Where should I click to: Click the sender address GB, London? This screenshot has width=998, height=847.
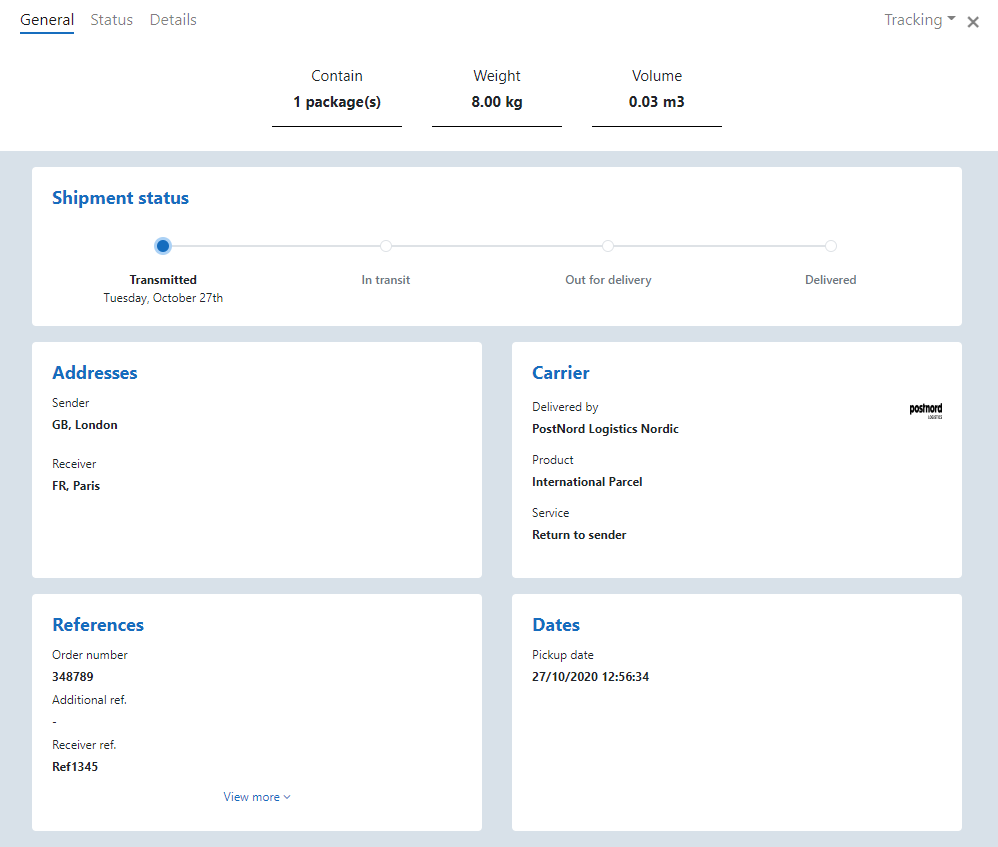coord(85,425)
